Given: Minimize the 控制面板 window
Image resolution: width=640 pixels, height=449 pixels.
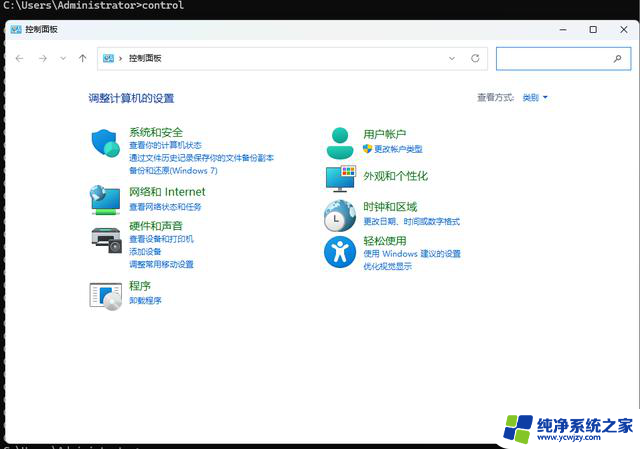Looking at the screenshot, I should tap(563, 29).
